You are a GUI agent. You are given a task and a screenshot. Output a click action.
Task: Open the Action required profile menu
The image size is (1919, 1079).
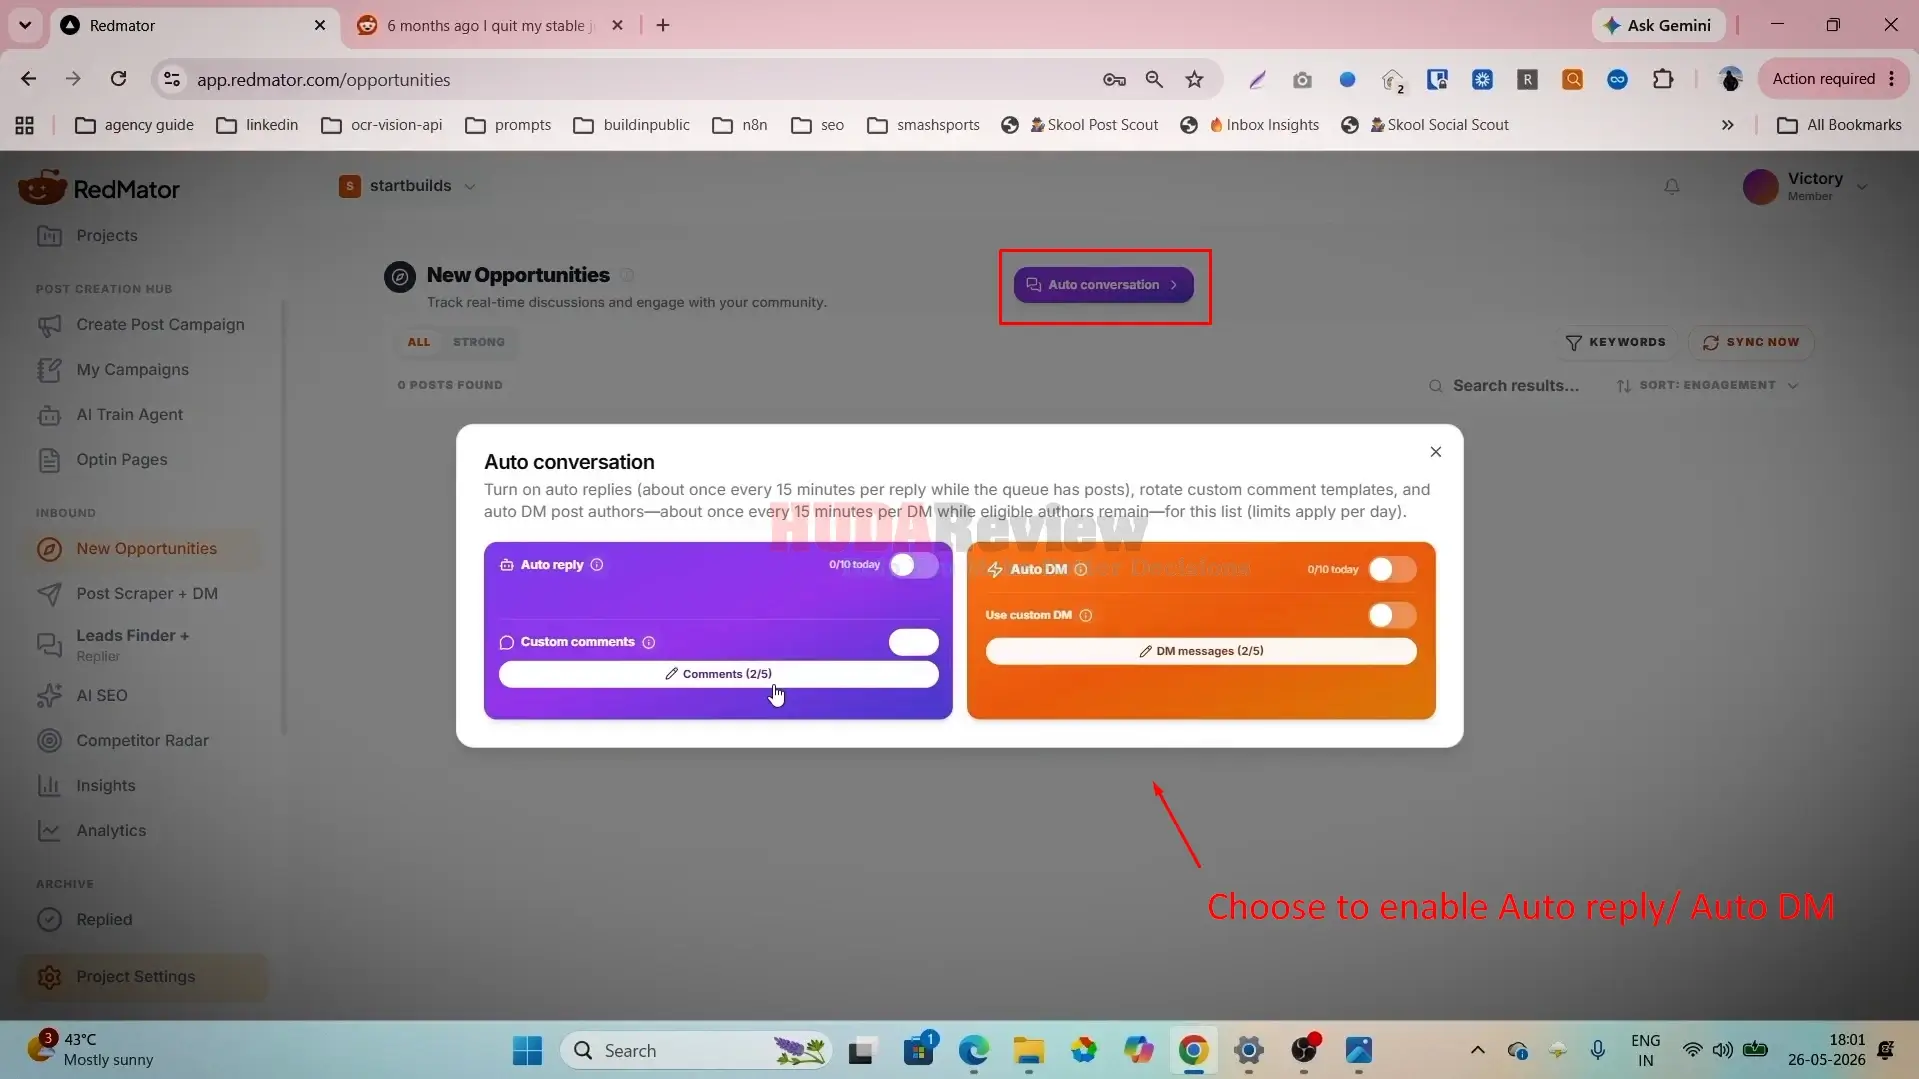tap(1833, 79)
